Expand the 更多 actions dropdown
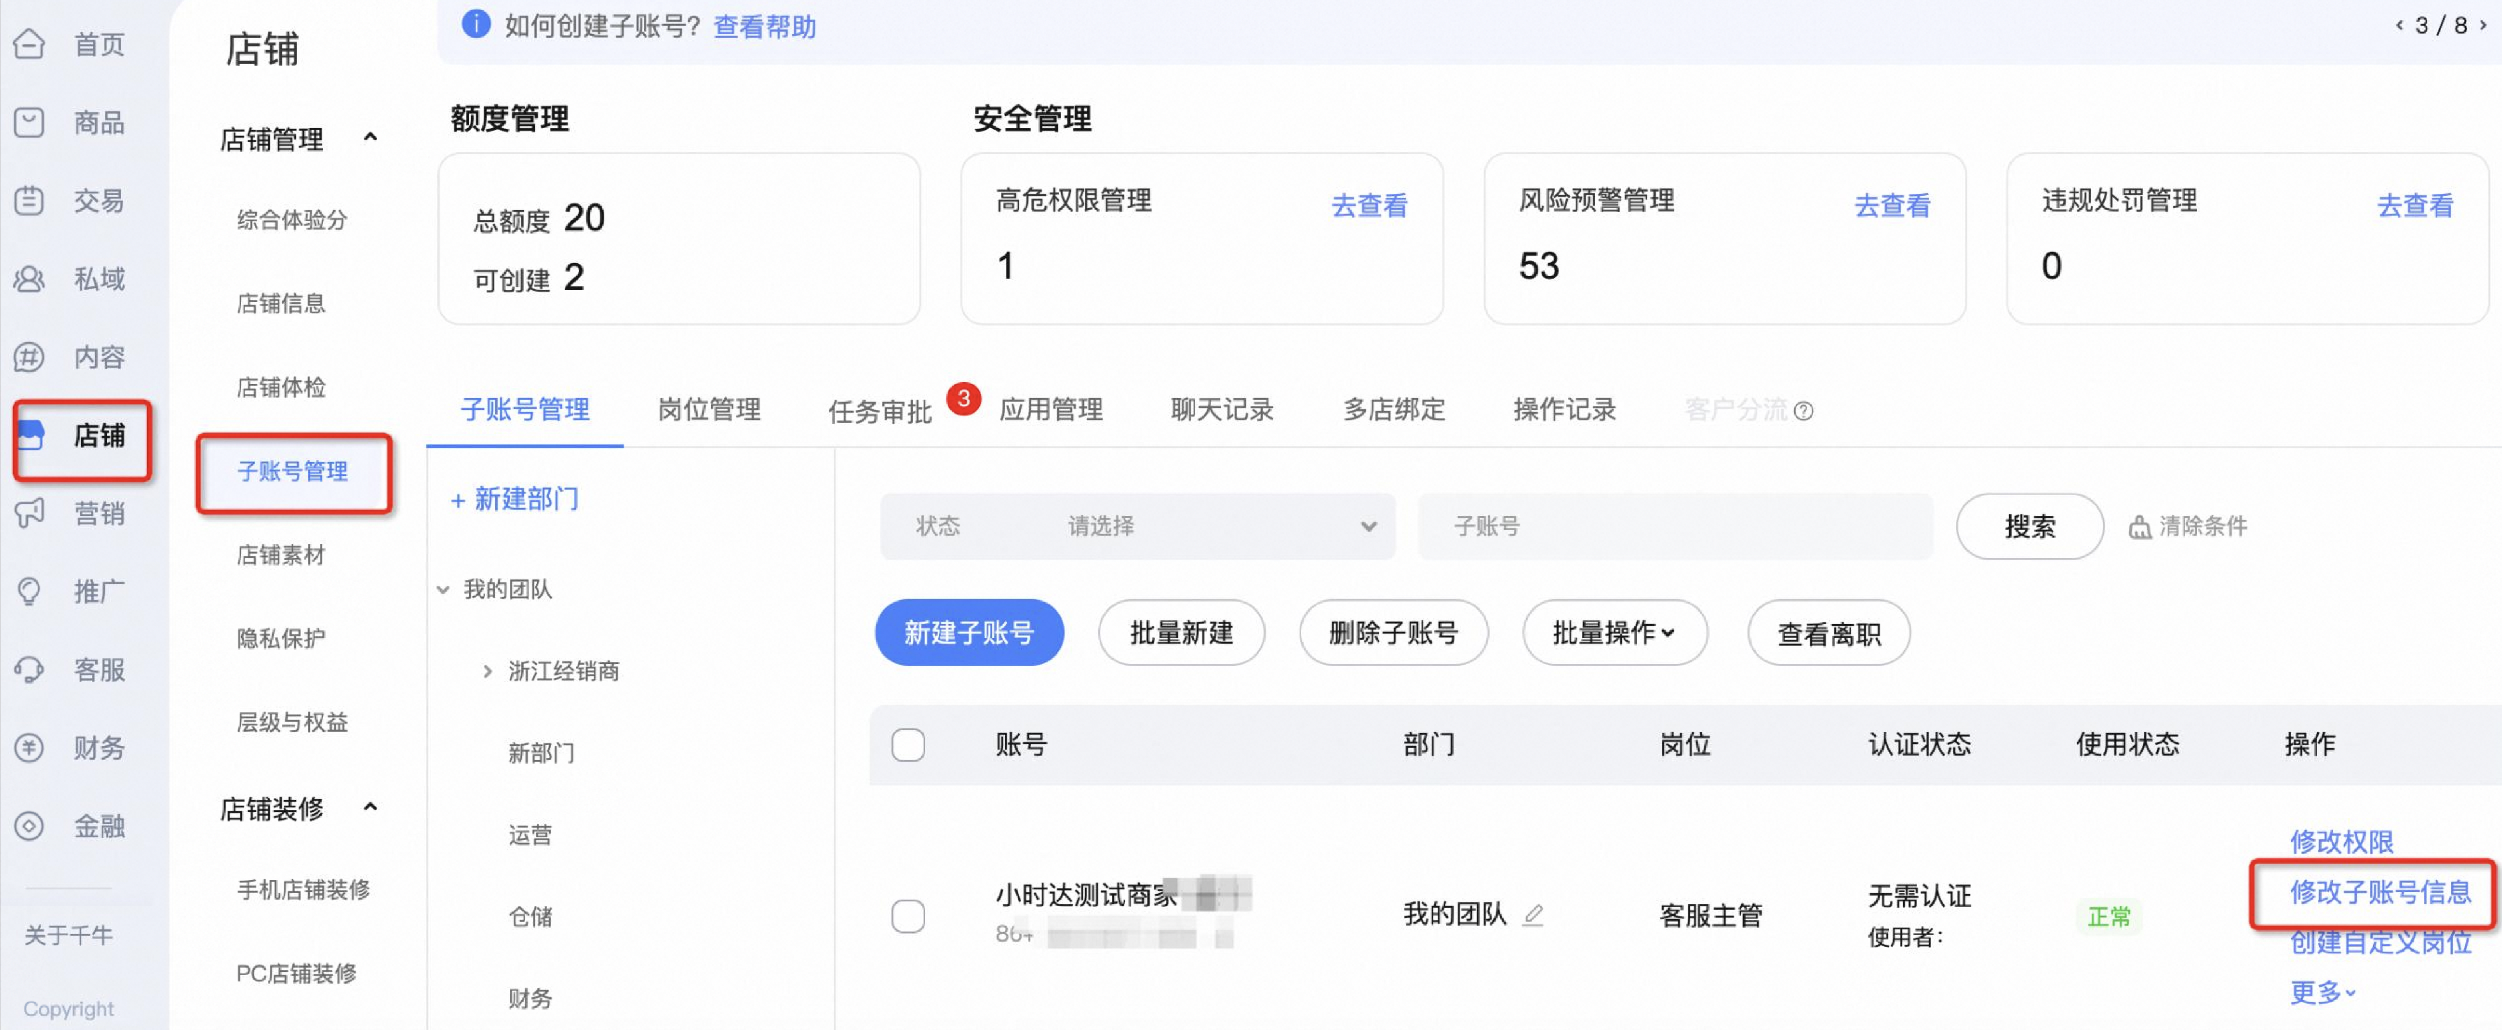2502x1030 pixels. [2322, 992]
